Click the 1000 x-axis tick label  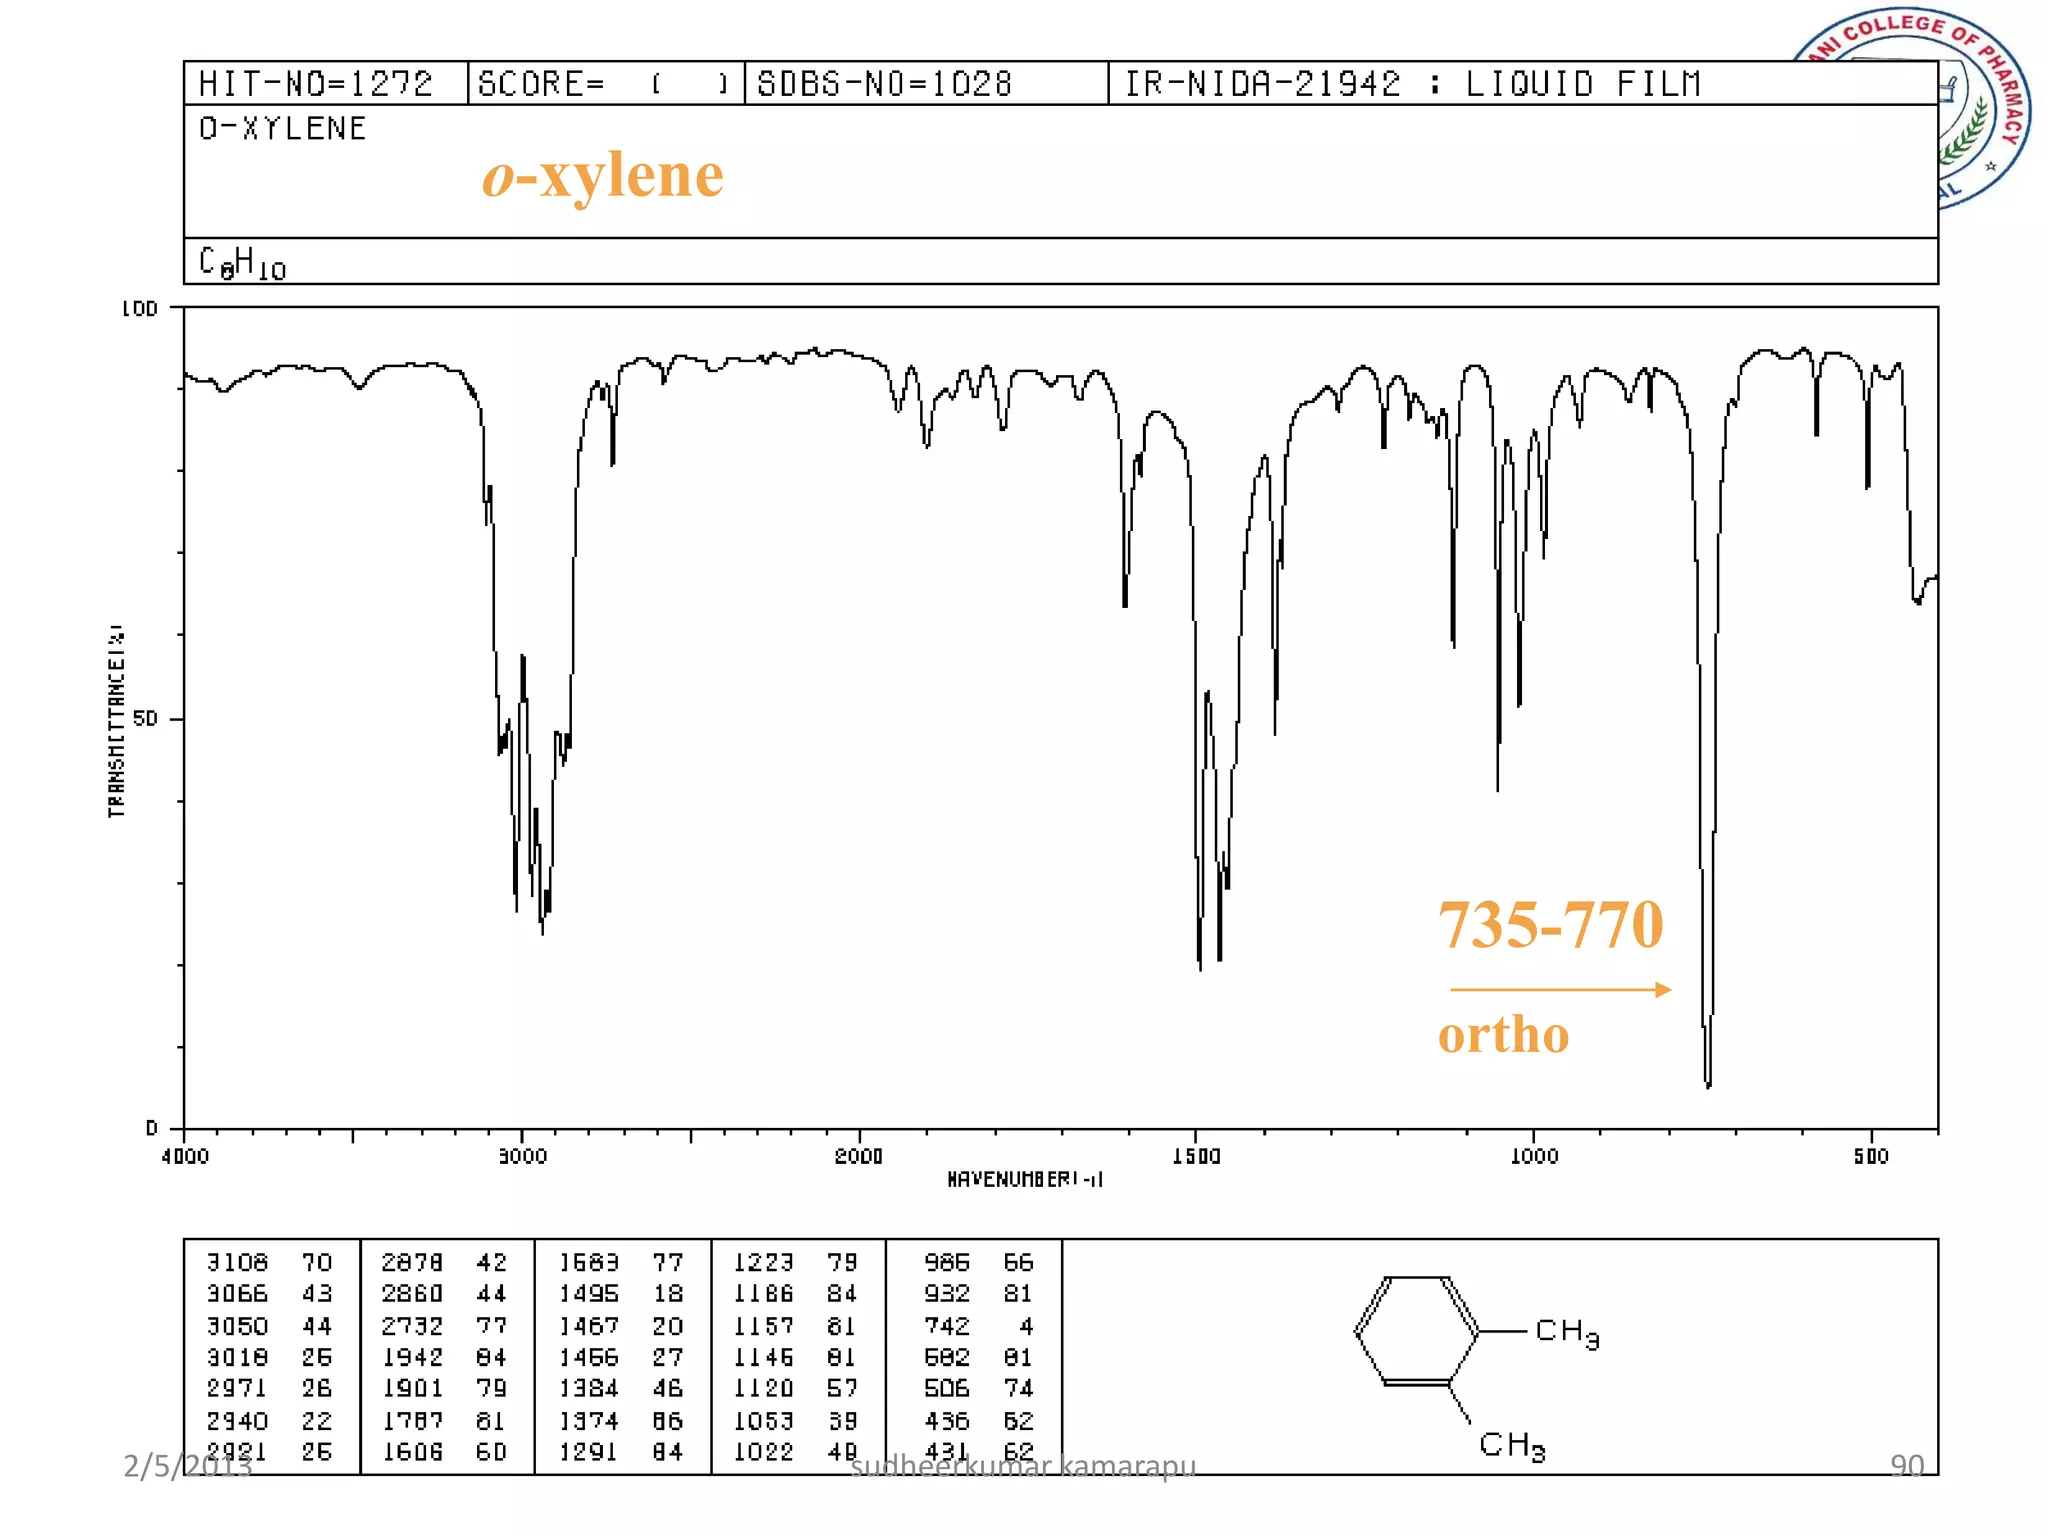(1534, 1157)
